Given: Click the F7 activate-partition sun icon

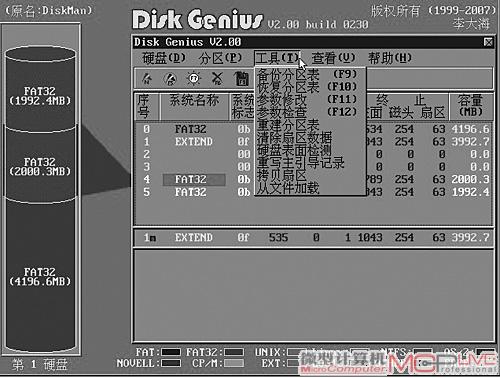Looking at the screenshot, I should coord(194,79).
